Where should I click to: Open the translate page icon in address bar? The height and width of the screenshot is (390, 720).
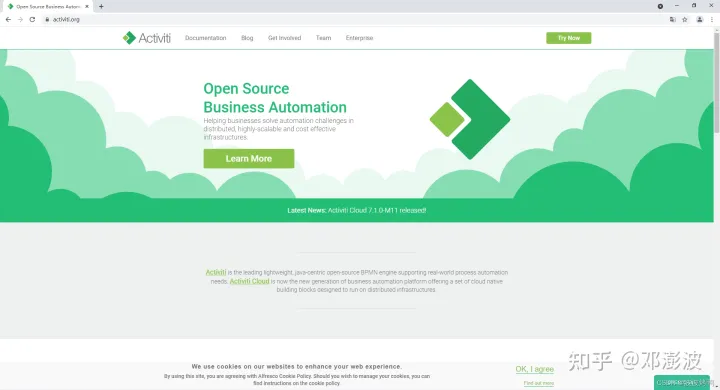point(673,19)
